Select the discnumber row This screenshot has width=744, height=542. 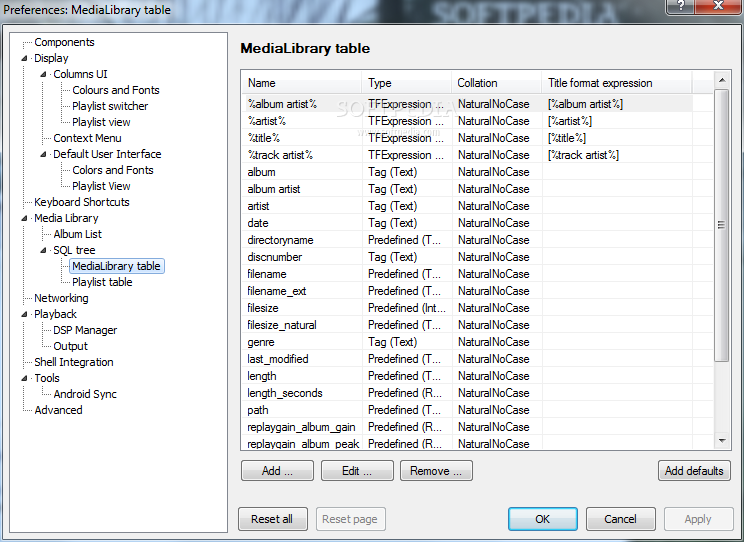(x=467, y=257)
